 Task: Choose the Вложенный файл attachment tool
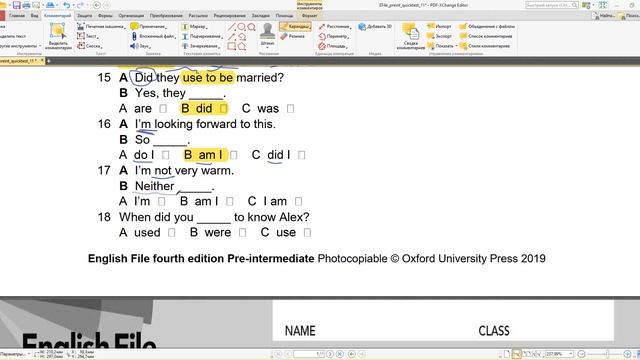(153, 36)
